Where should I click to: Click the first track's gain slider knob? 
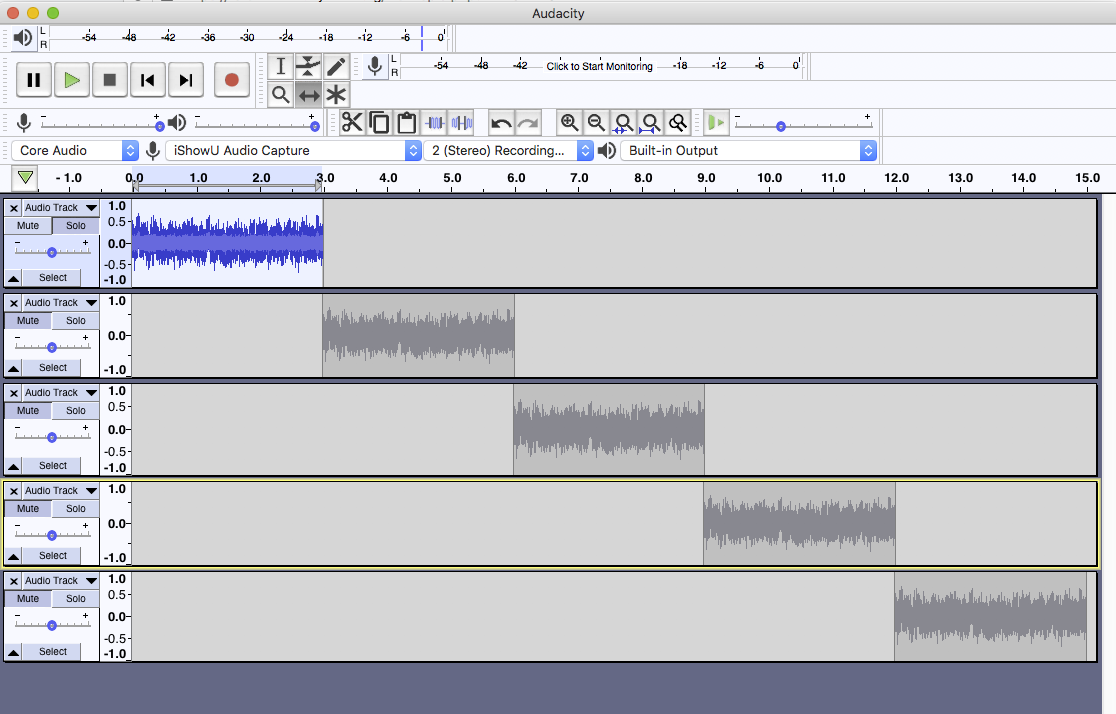click(52, 251)
